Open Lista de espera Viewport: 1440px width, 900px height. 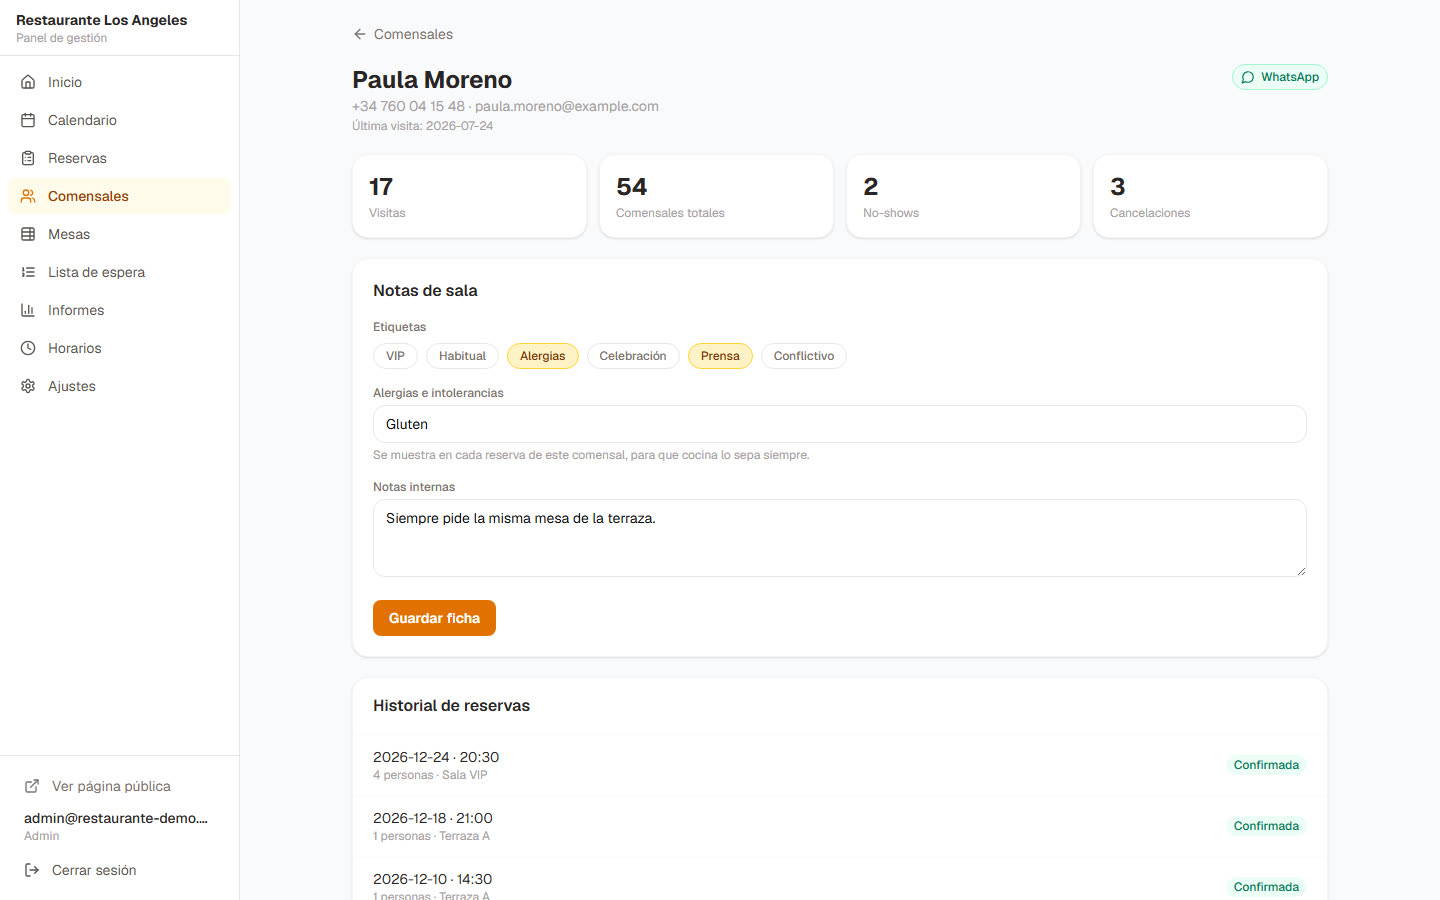pyautogui.click(x=119, y=272)
